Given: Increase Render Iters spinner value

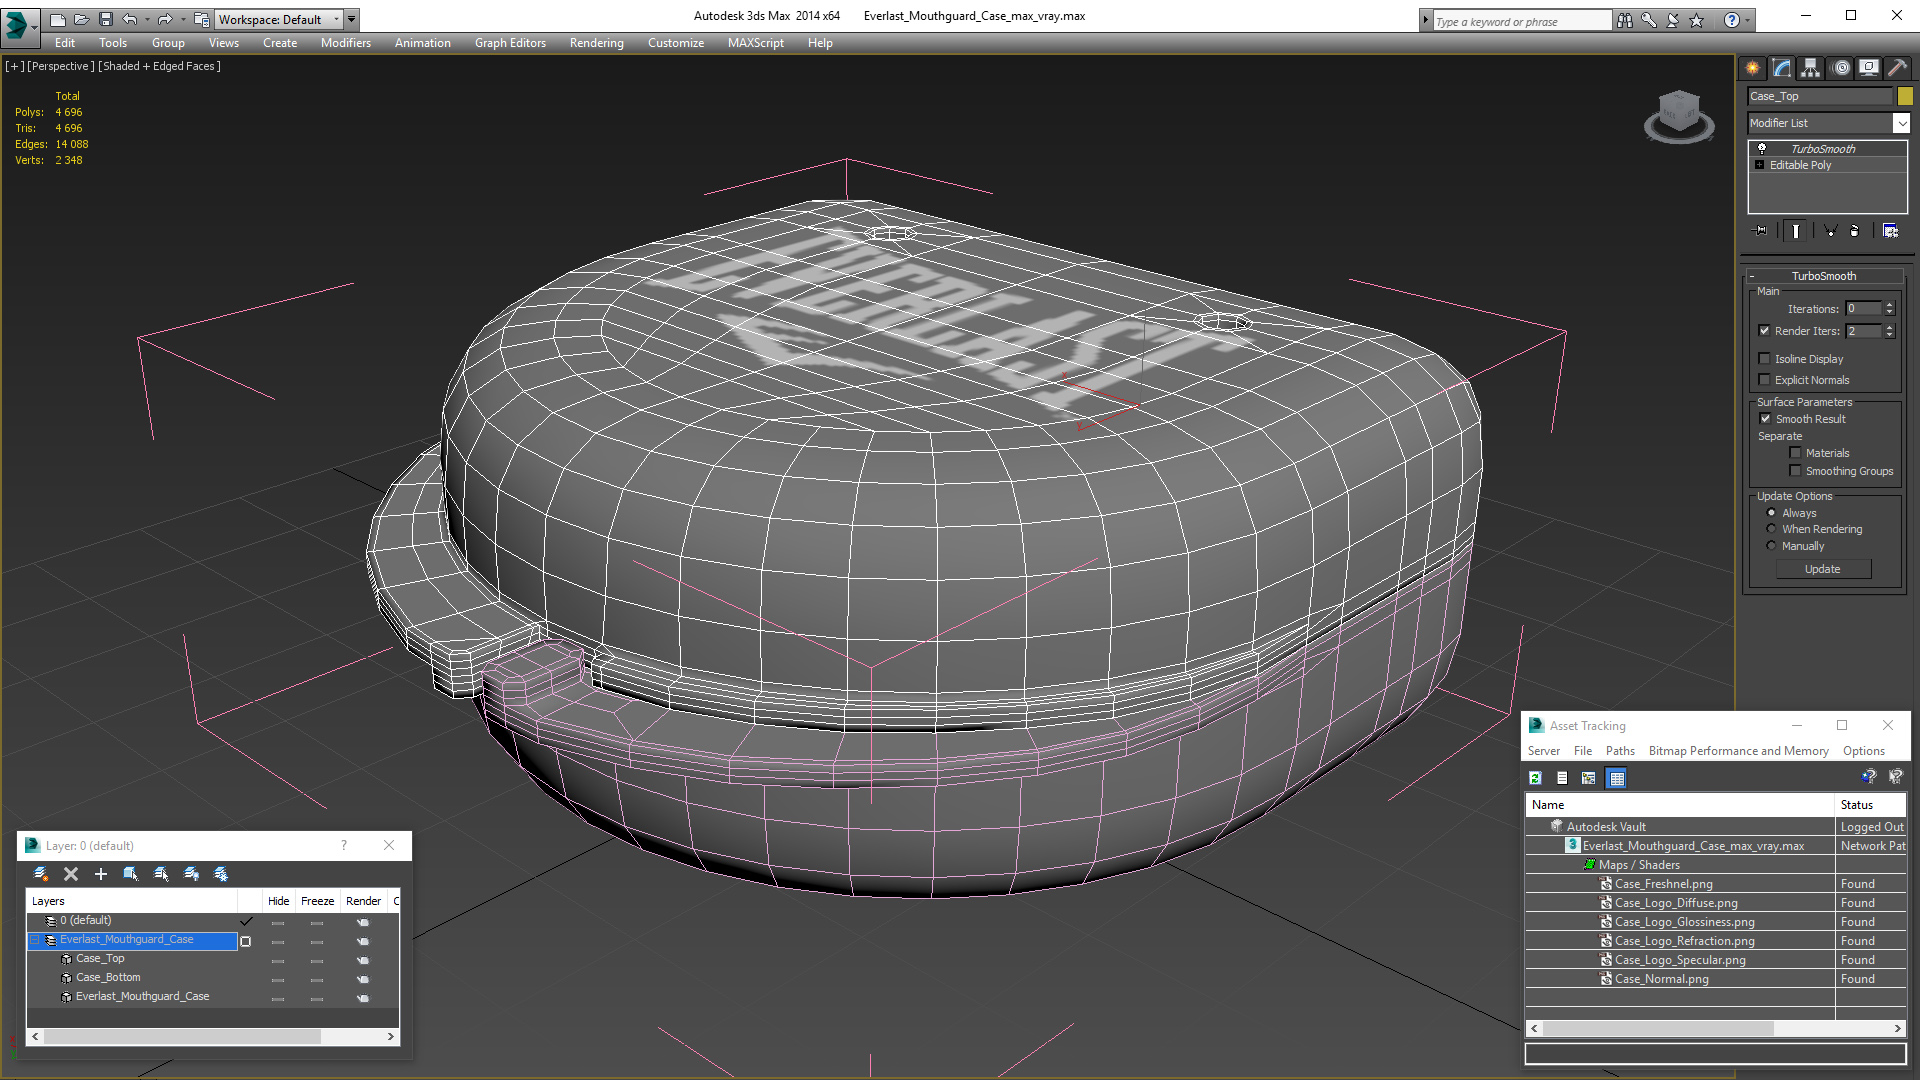Looking at the screenshot, I should coord(1890,327).
